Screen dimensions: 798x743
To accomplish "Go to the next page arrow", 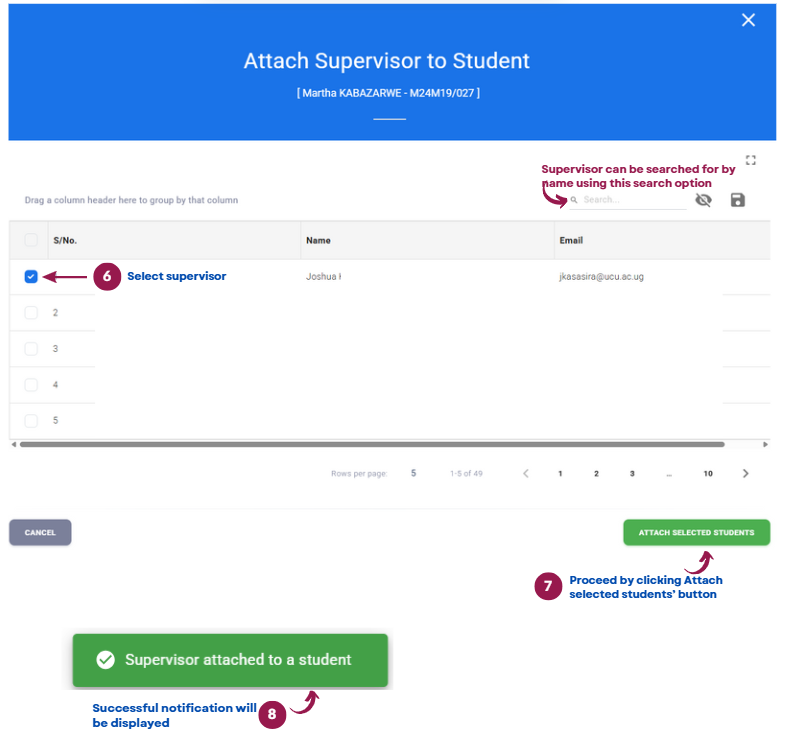I will tap(745, 473).
